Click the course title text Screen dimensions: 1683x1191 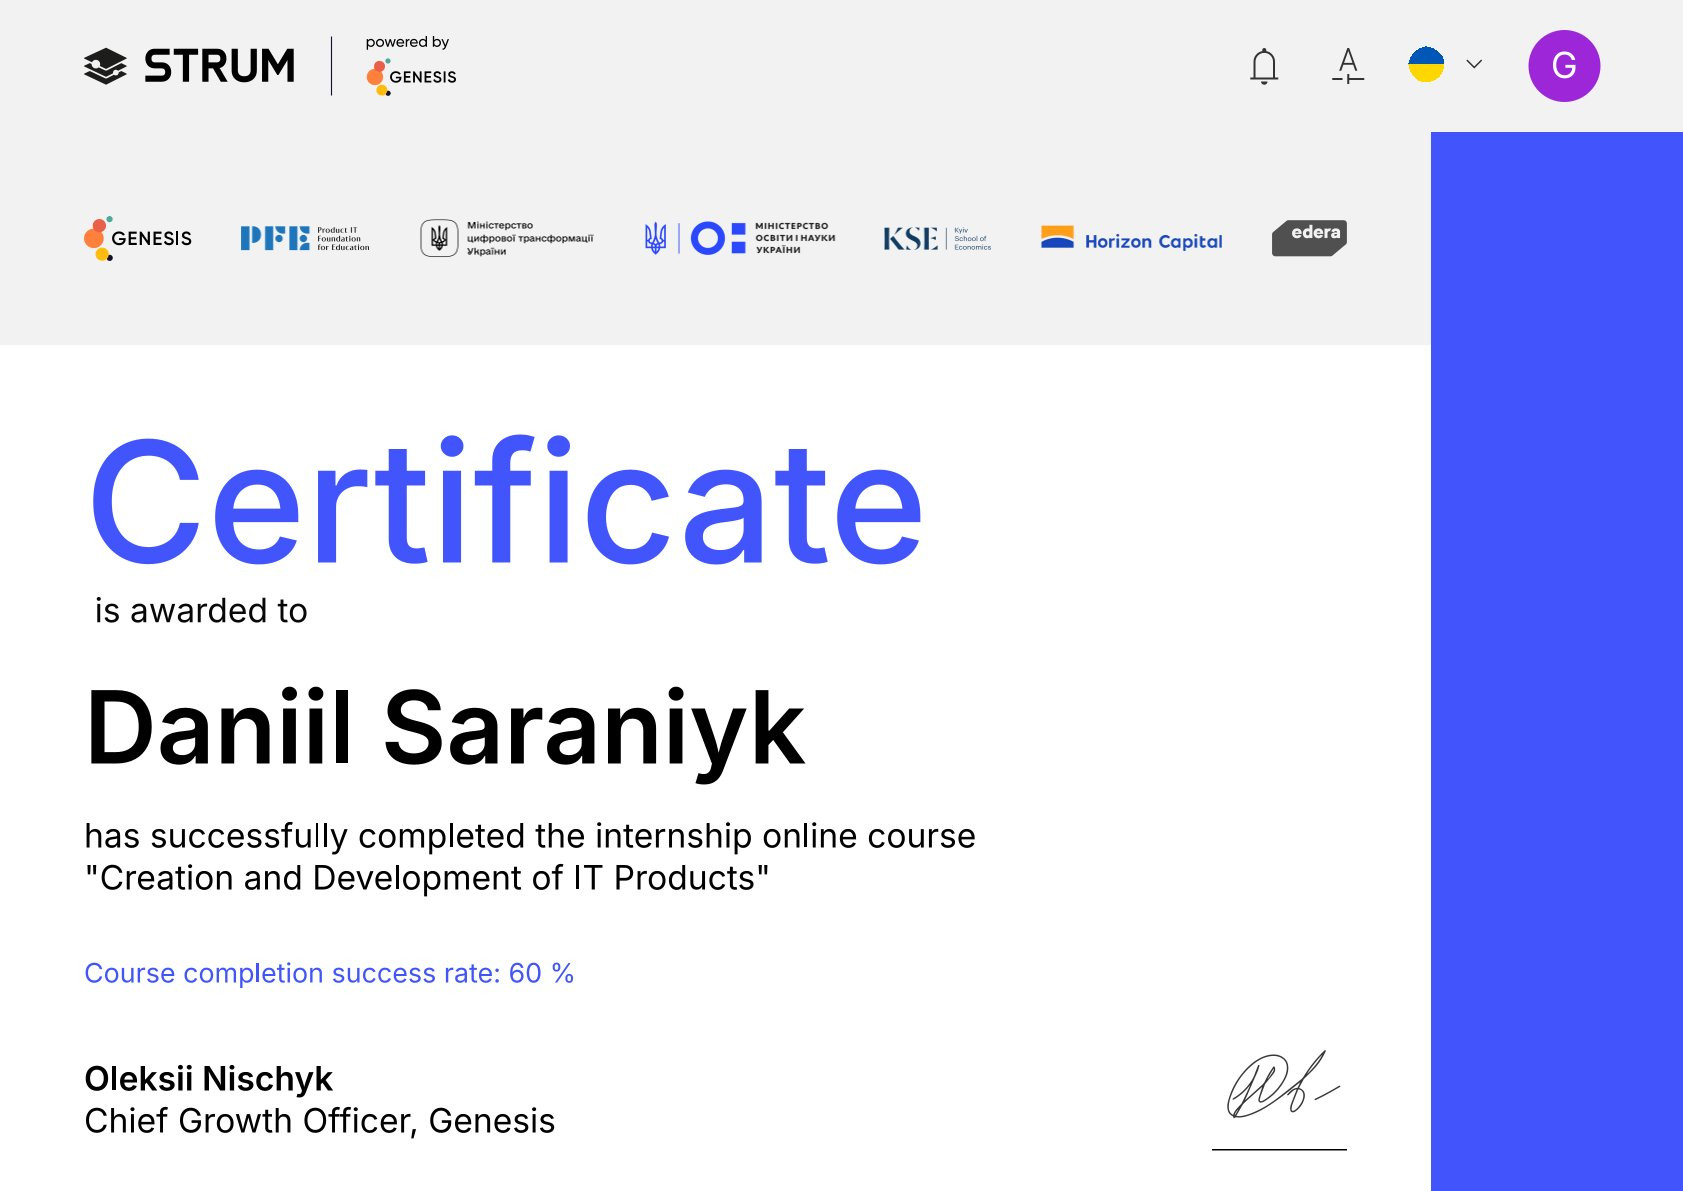click(427, 878)
